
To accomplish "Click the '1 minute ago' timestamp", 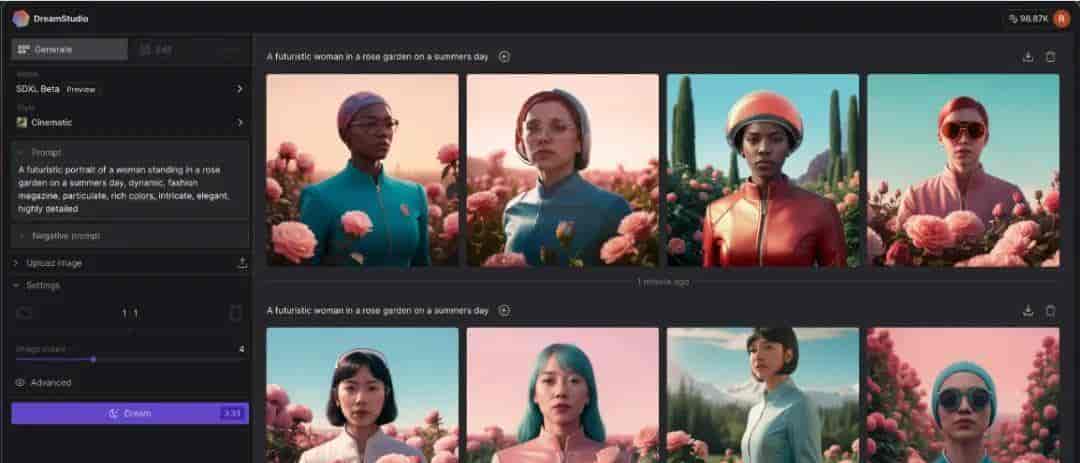I will click(x=662, y=282).
